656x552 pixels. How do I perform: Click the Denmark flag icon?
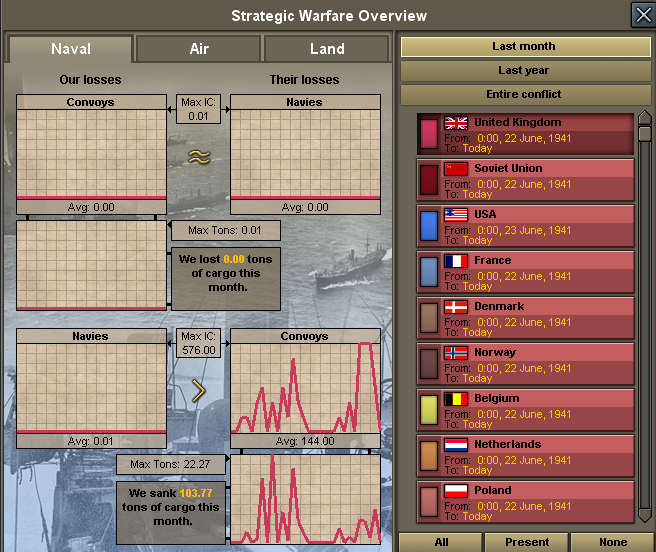point(456,307)
